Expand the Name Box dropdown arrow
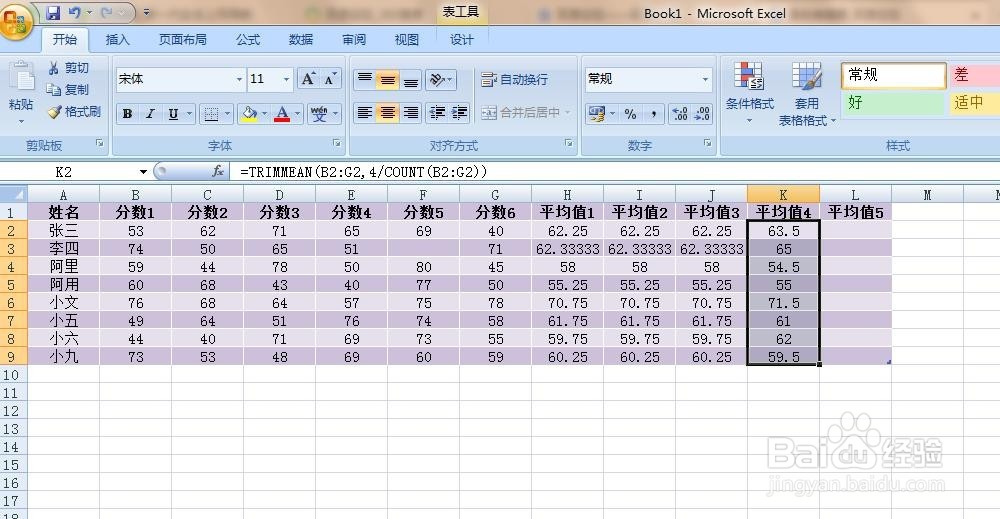This screenshot has height=519, width=1000. 143,172
